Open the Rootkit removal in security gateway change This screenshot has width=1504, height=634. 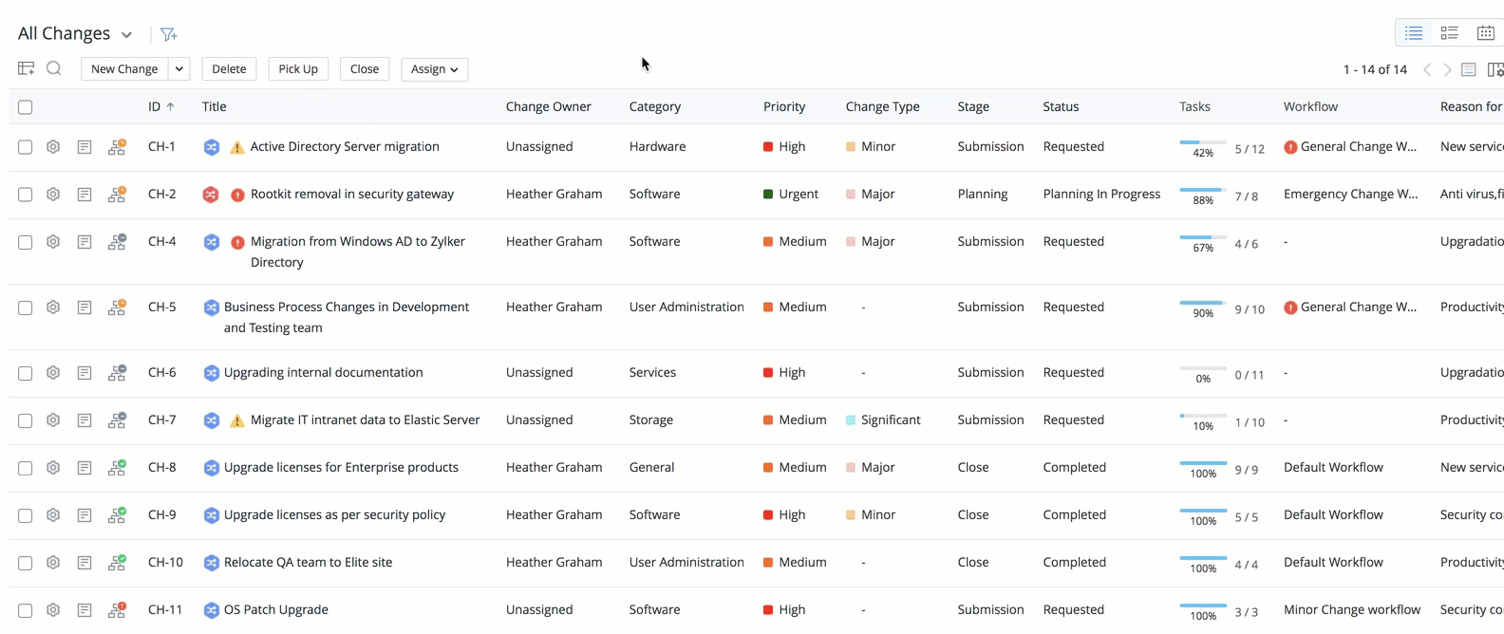coord(351,195)
